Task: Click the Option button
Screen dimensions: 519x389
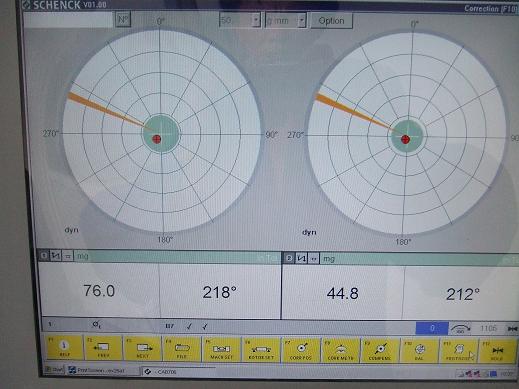Action: pyautogui.click(x=331, y=21)
